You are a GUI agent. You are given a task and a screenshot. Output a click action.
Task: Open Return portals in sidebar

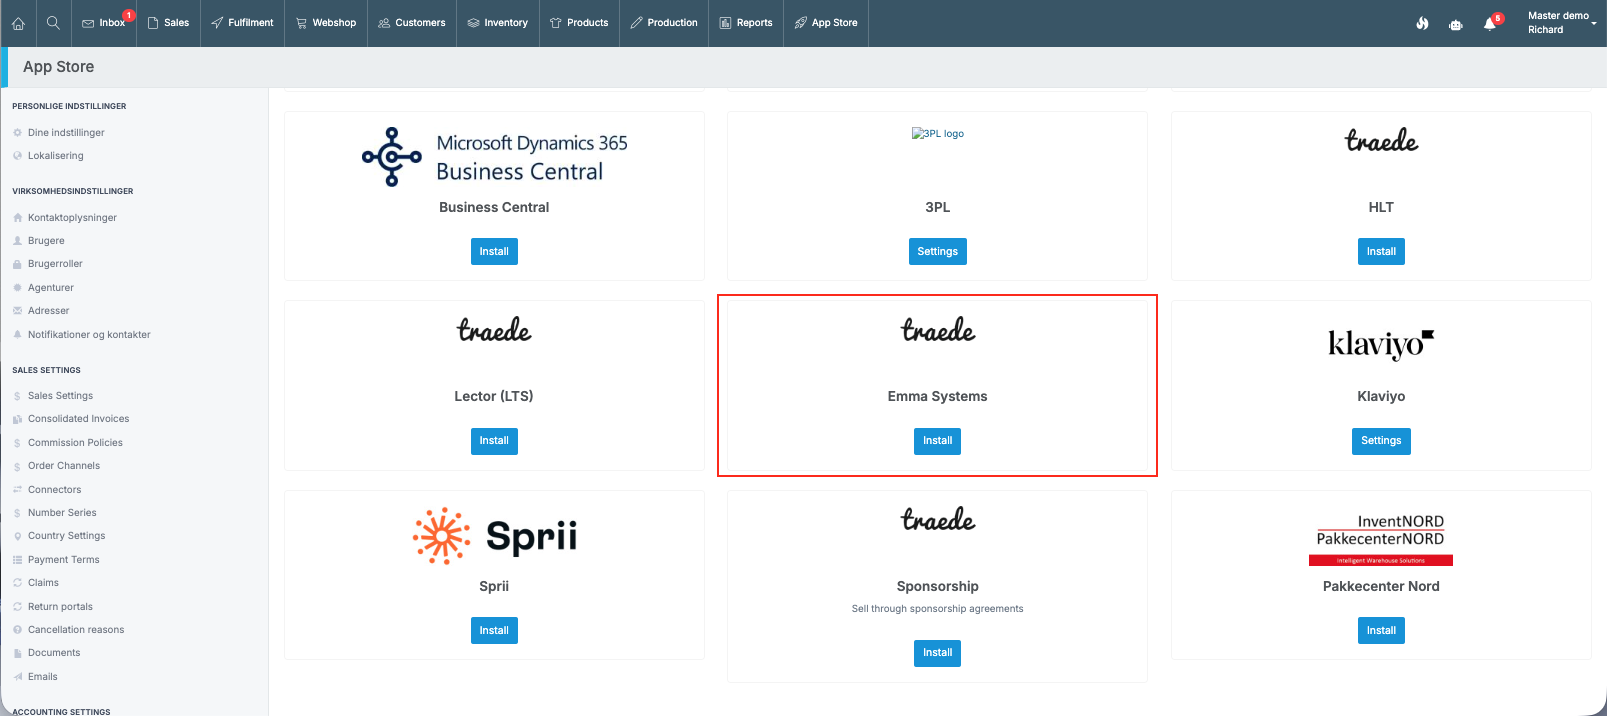[60, 607]
